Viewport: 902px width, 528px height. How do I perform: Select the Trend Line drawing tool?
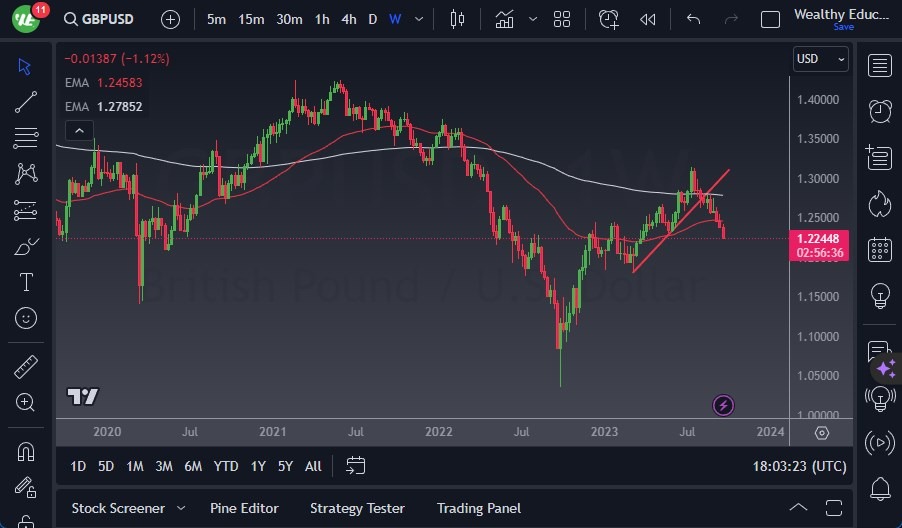(26, 101)
